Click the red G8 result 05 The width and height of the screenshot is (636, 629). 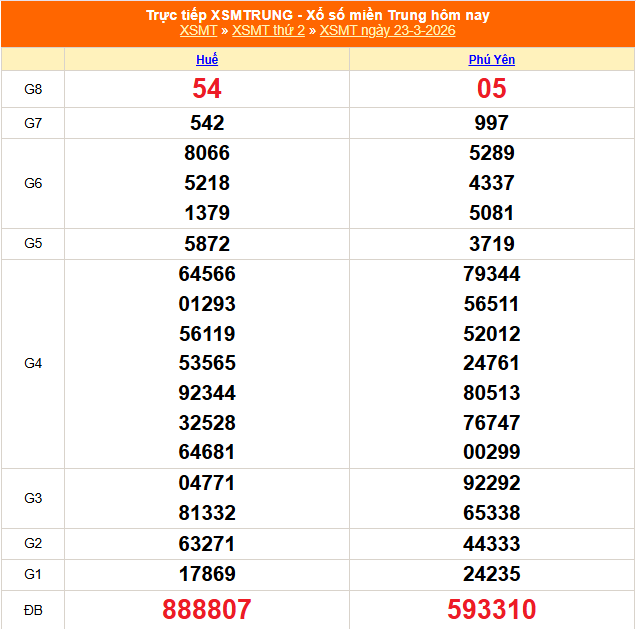(x=492, y=89)
